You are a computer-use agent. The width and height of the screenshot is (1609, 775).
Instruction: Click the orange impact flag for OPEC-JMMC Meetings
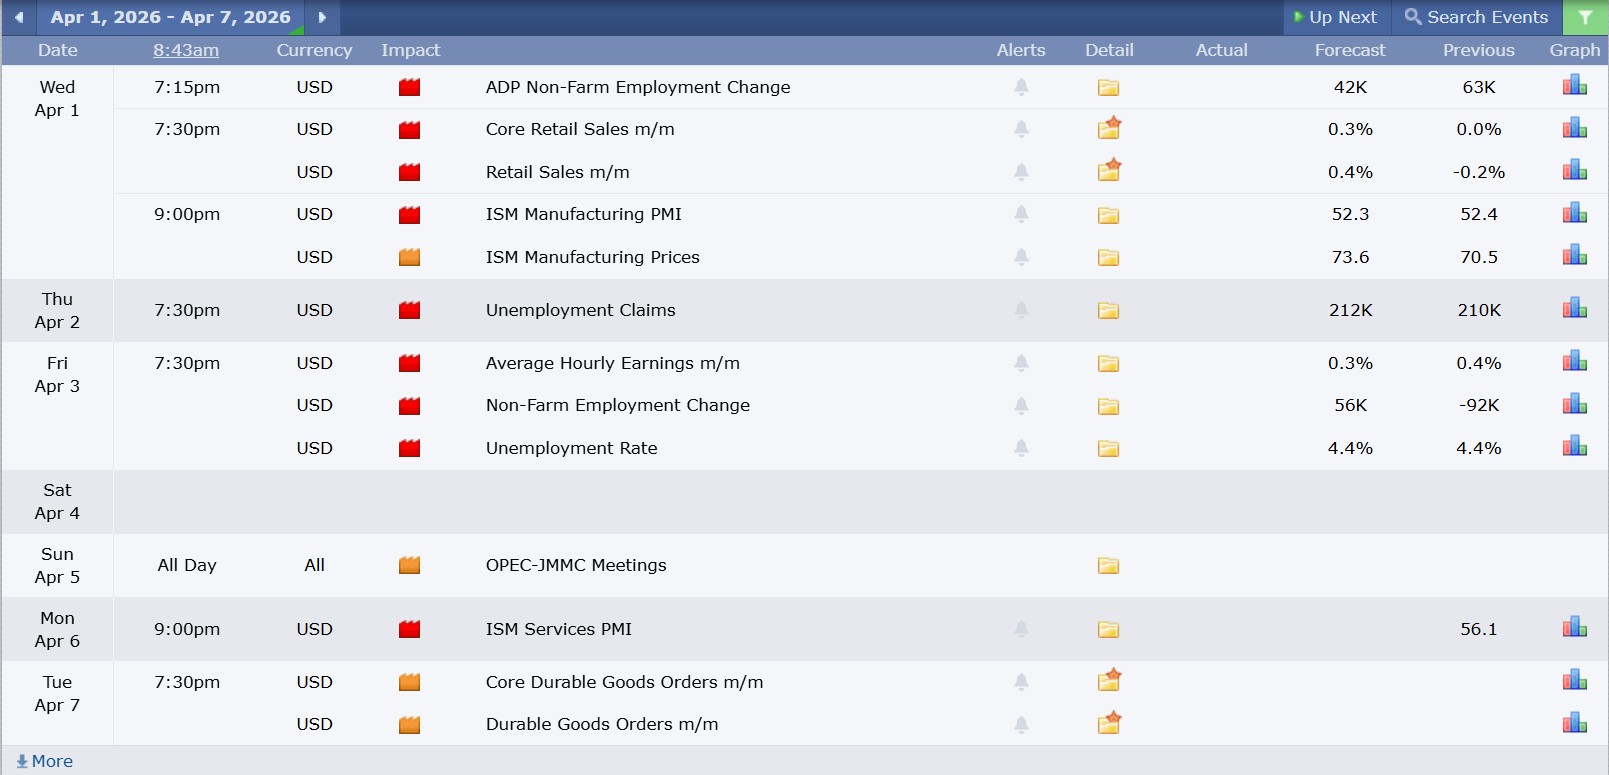point(409,565)
